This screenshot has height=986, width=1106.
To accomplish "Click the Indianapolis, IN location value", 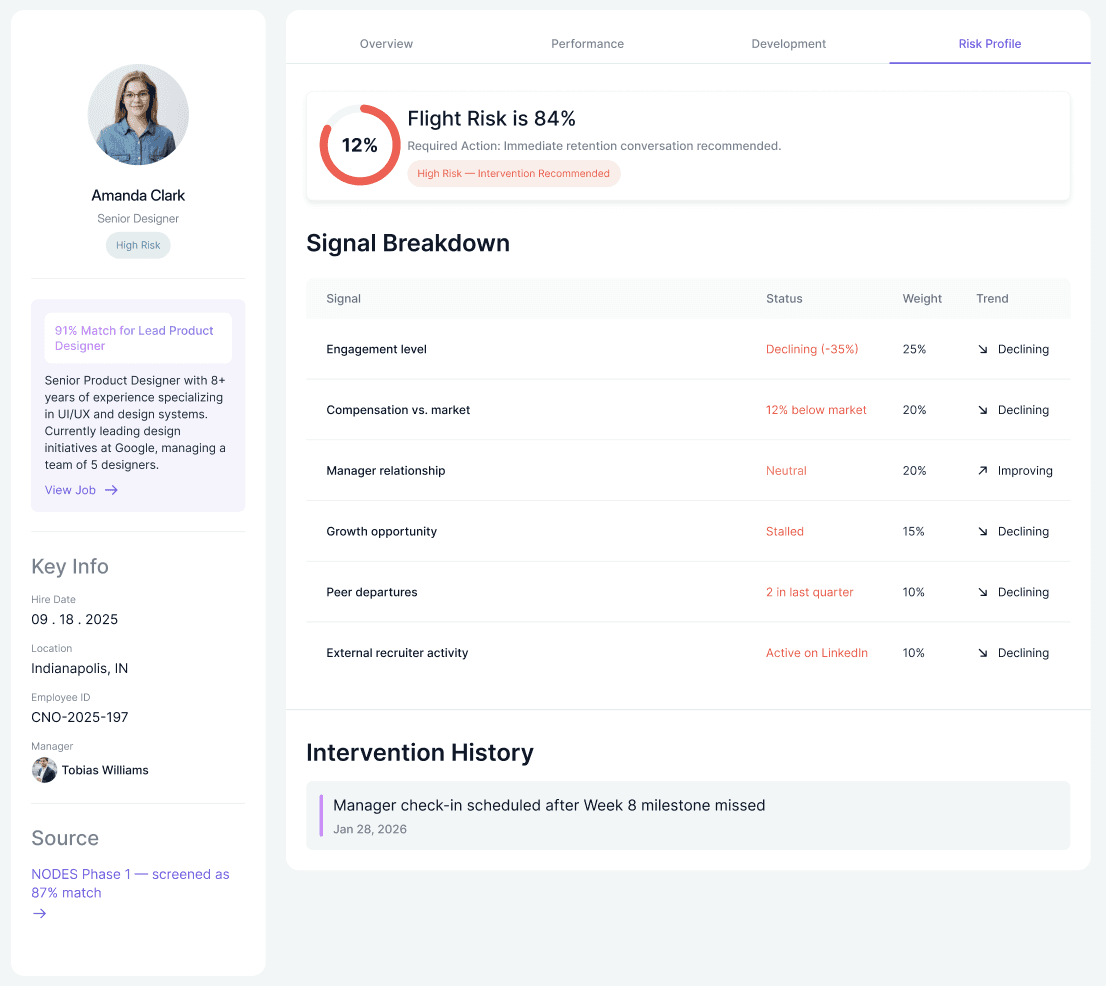I will click(x=80, y=668).
